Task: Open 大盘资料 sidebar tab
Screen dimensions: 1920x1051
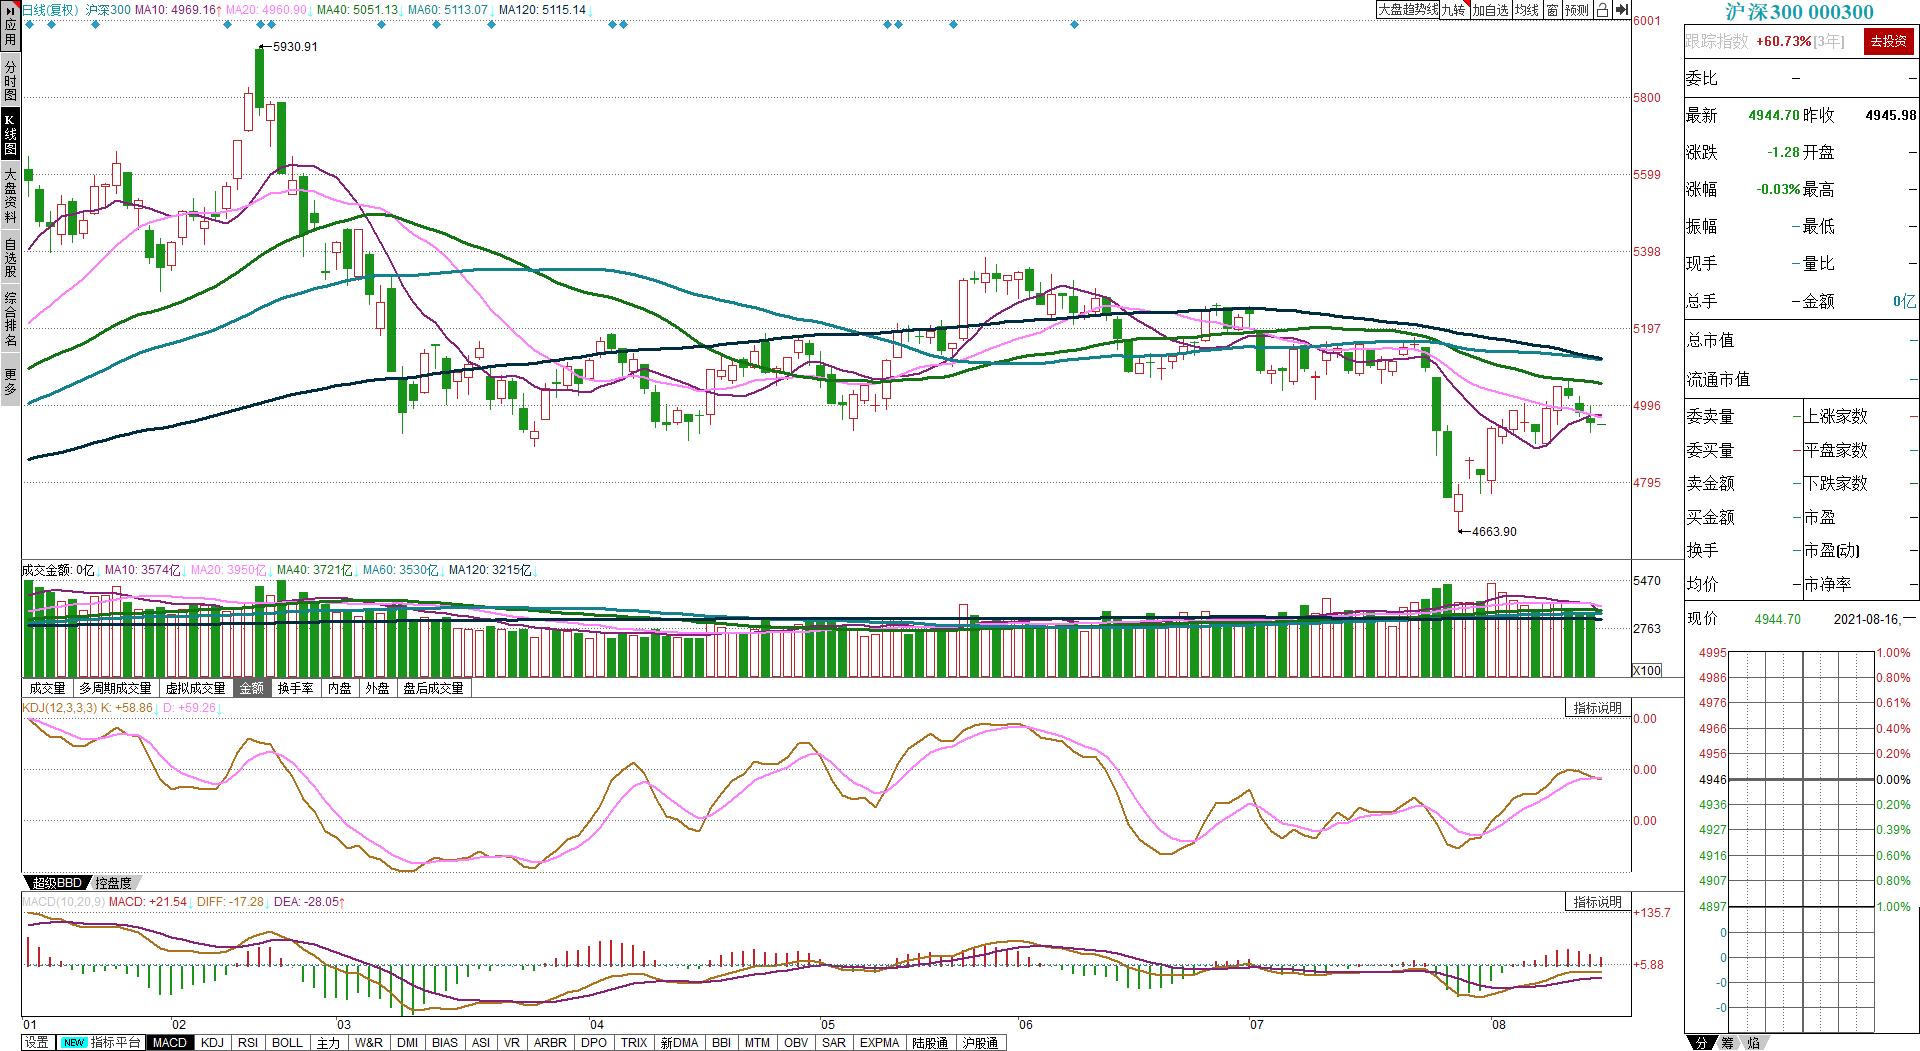Action: (10, 196)
